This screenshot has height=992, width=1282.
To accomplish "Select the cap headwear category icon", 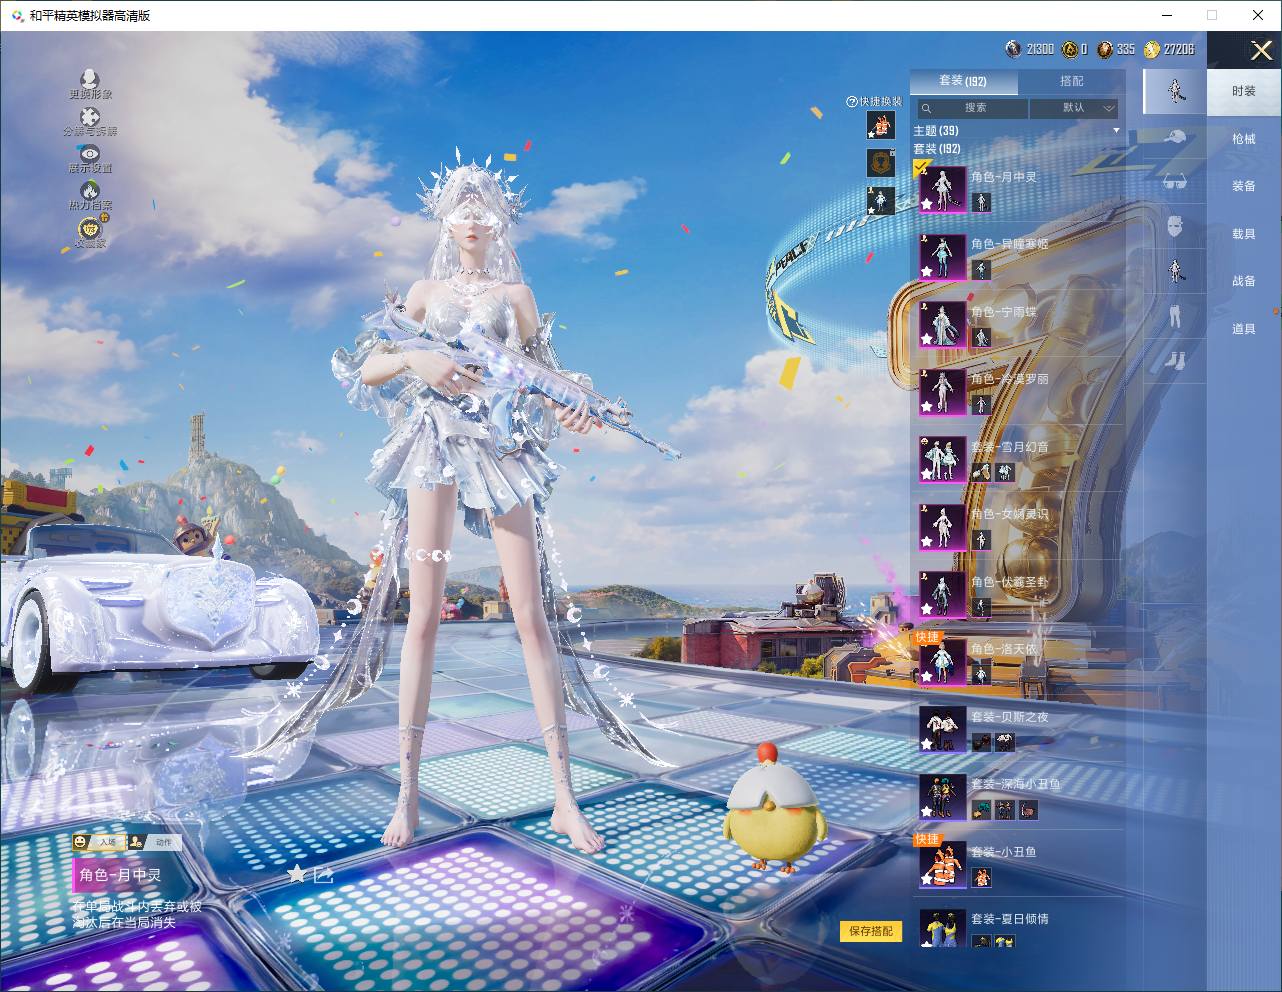I will (1175, 138).
